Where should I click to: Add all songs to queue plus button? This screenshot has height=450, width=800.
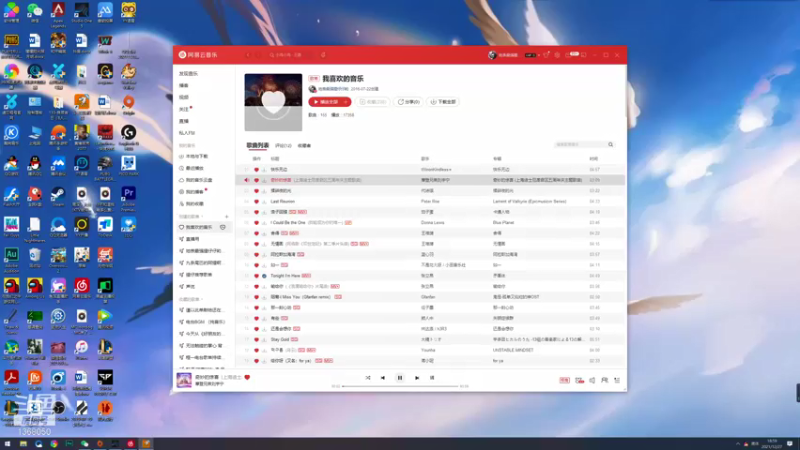pyautogui.click(x=345, y=102)
